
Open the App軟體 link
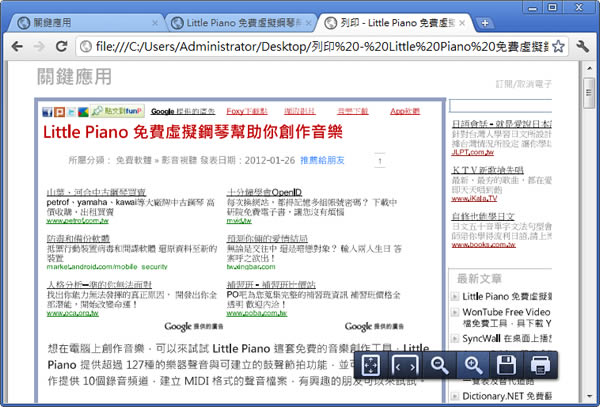405,111
